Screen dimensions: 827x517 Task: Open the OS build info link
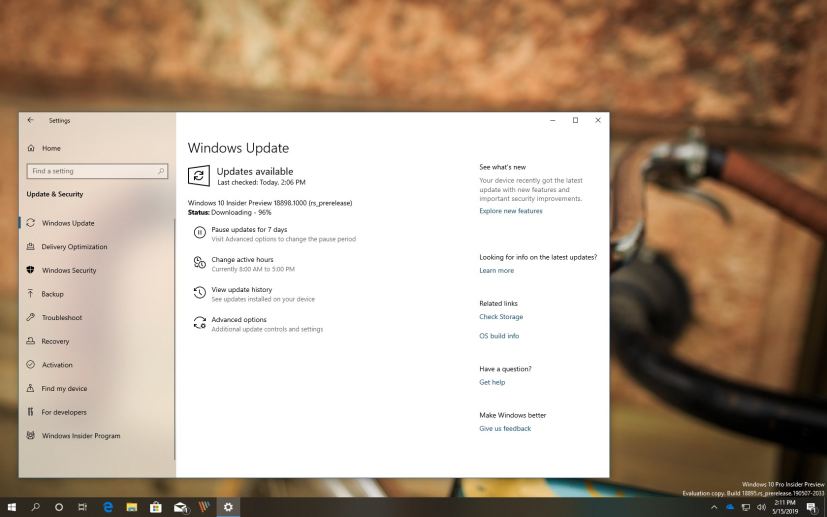499,336
